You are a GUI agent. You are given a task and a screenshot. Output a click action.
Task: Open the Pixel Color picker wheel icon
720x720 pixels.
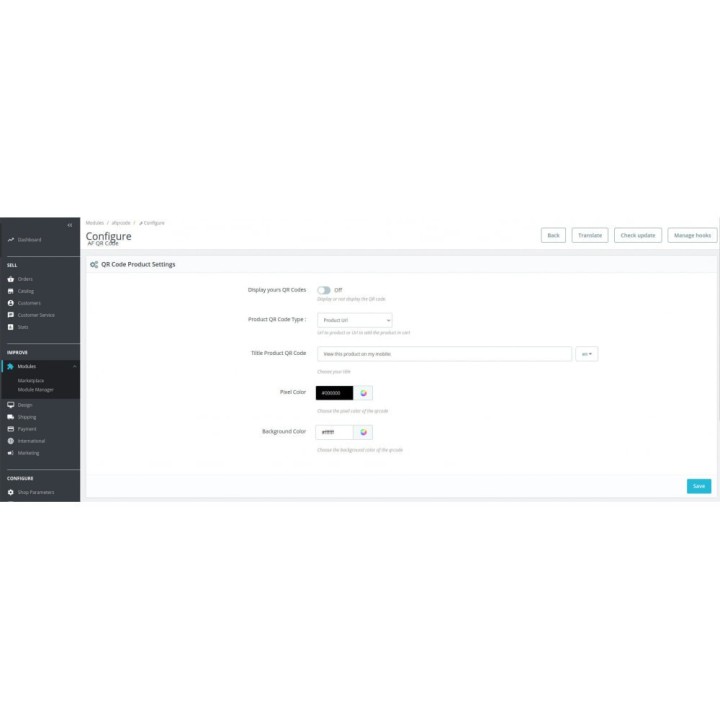coord(364,393)
